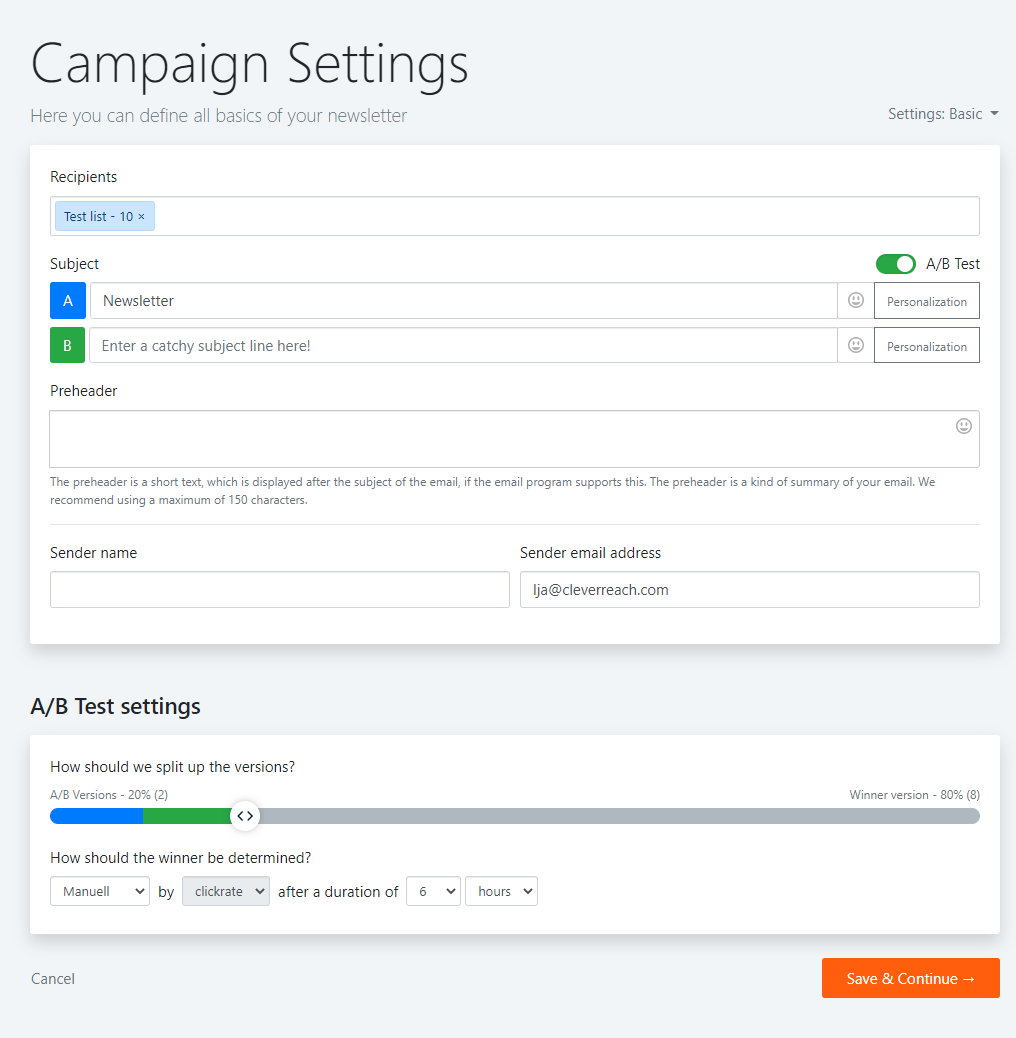Click the subject B input field

[463, 346]
